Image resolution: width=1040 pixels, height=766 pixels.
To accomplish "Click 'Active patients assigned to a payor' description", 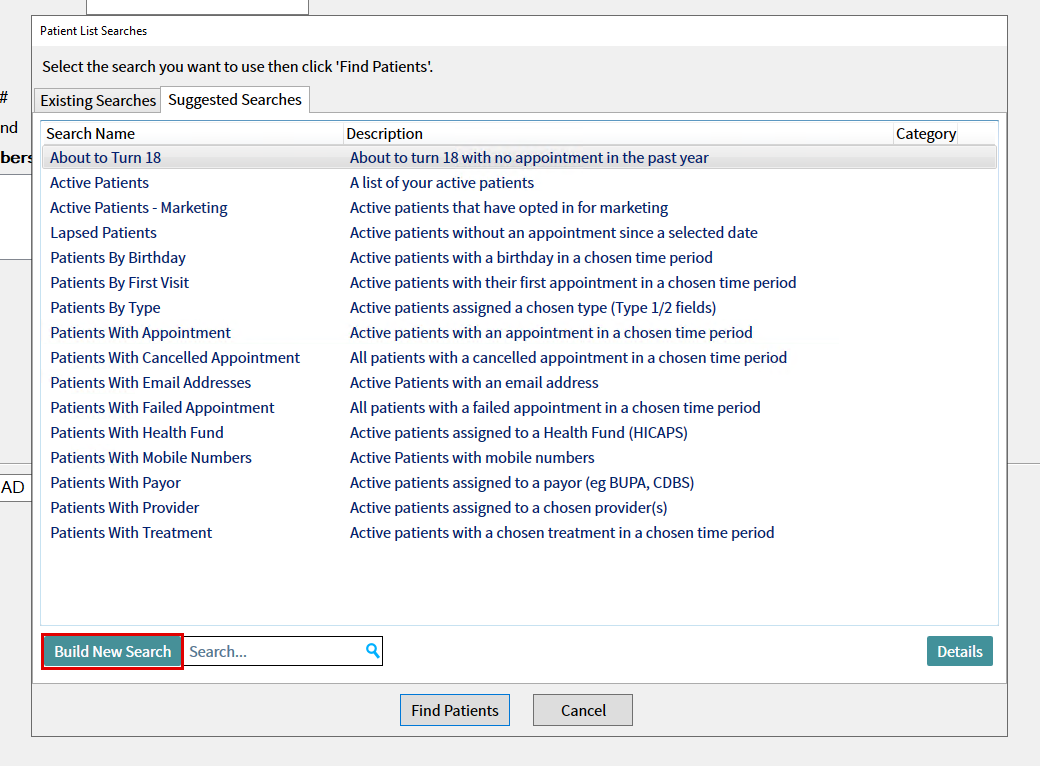I will point(522,483).
